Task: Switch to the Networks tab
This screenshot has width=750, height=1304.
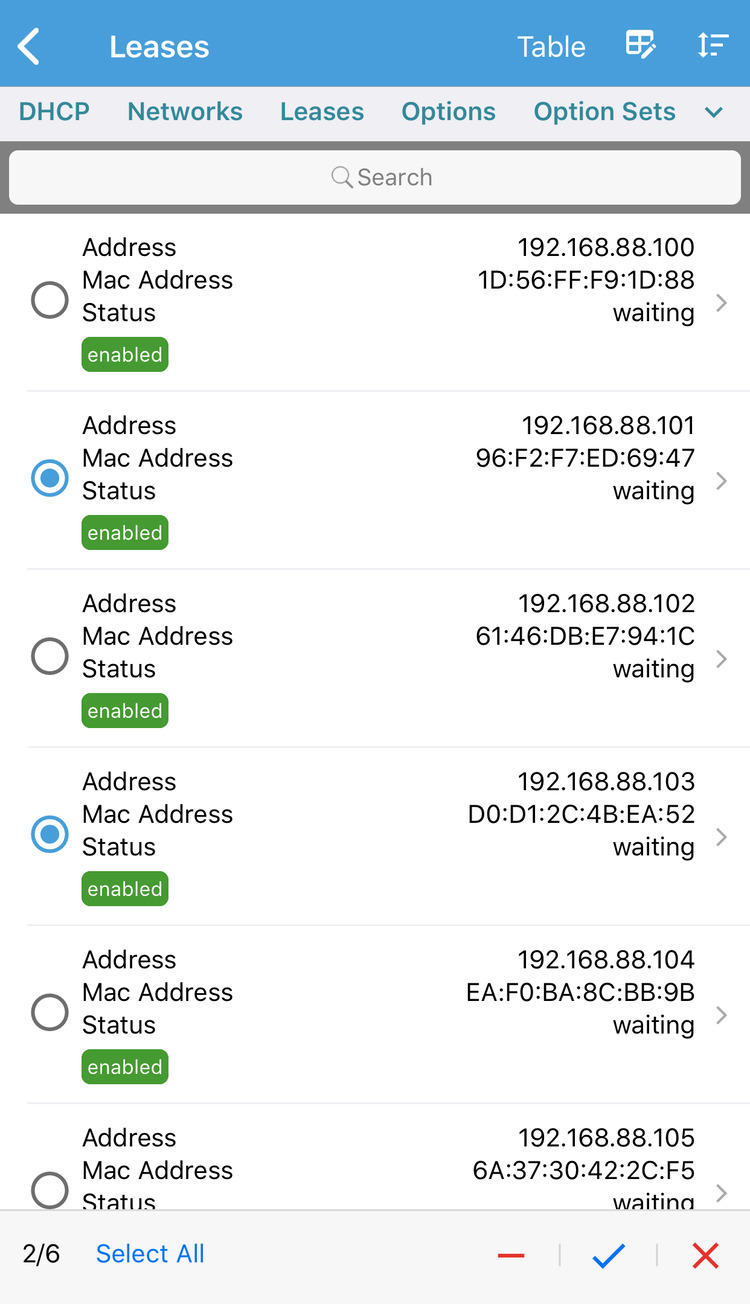Action: point(184,112)
